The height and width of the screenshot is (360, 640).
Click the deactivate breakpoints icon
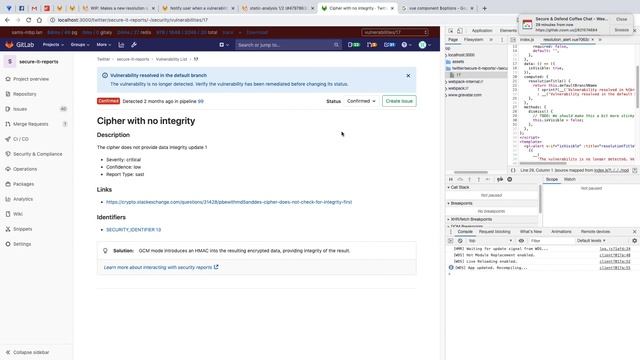pos(500,179)
